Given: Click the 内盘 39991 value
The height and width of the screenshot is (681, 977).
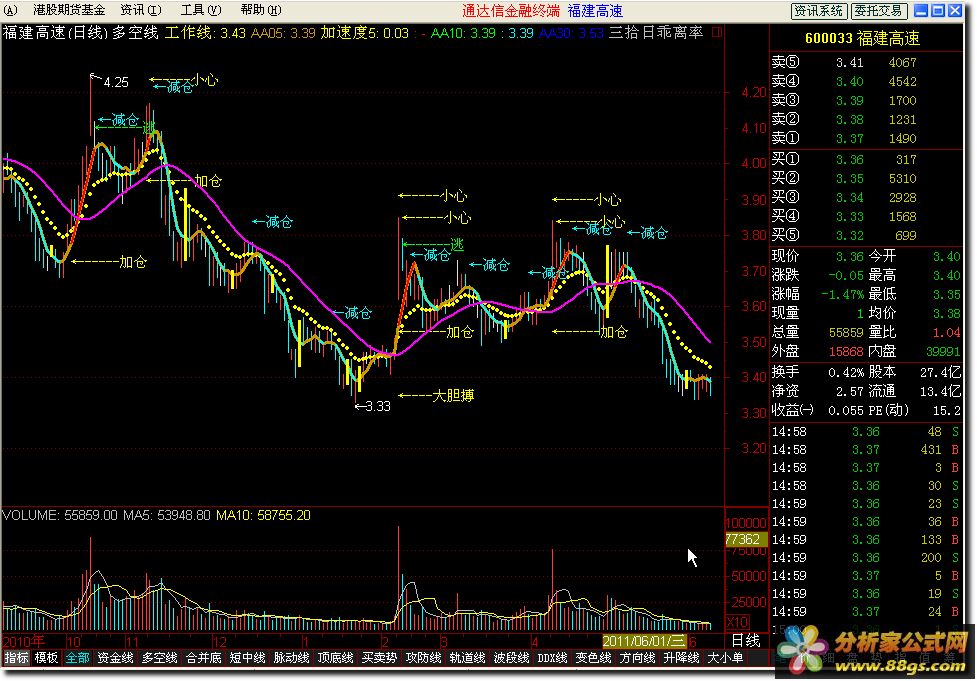Looking at the screenshot, I should pos(943,351).
